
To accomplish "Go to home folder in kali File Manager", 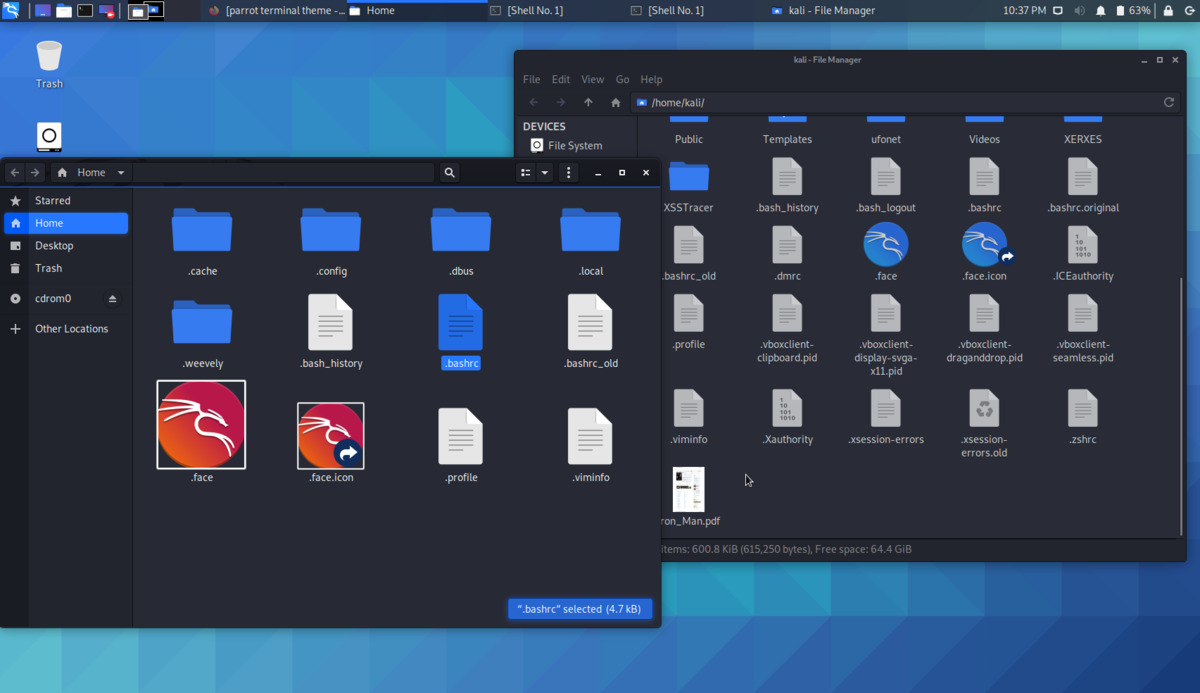I will click(615, 103).
